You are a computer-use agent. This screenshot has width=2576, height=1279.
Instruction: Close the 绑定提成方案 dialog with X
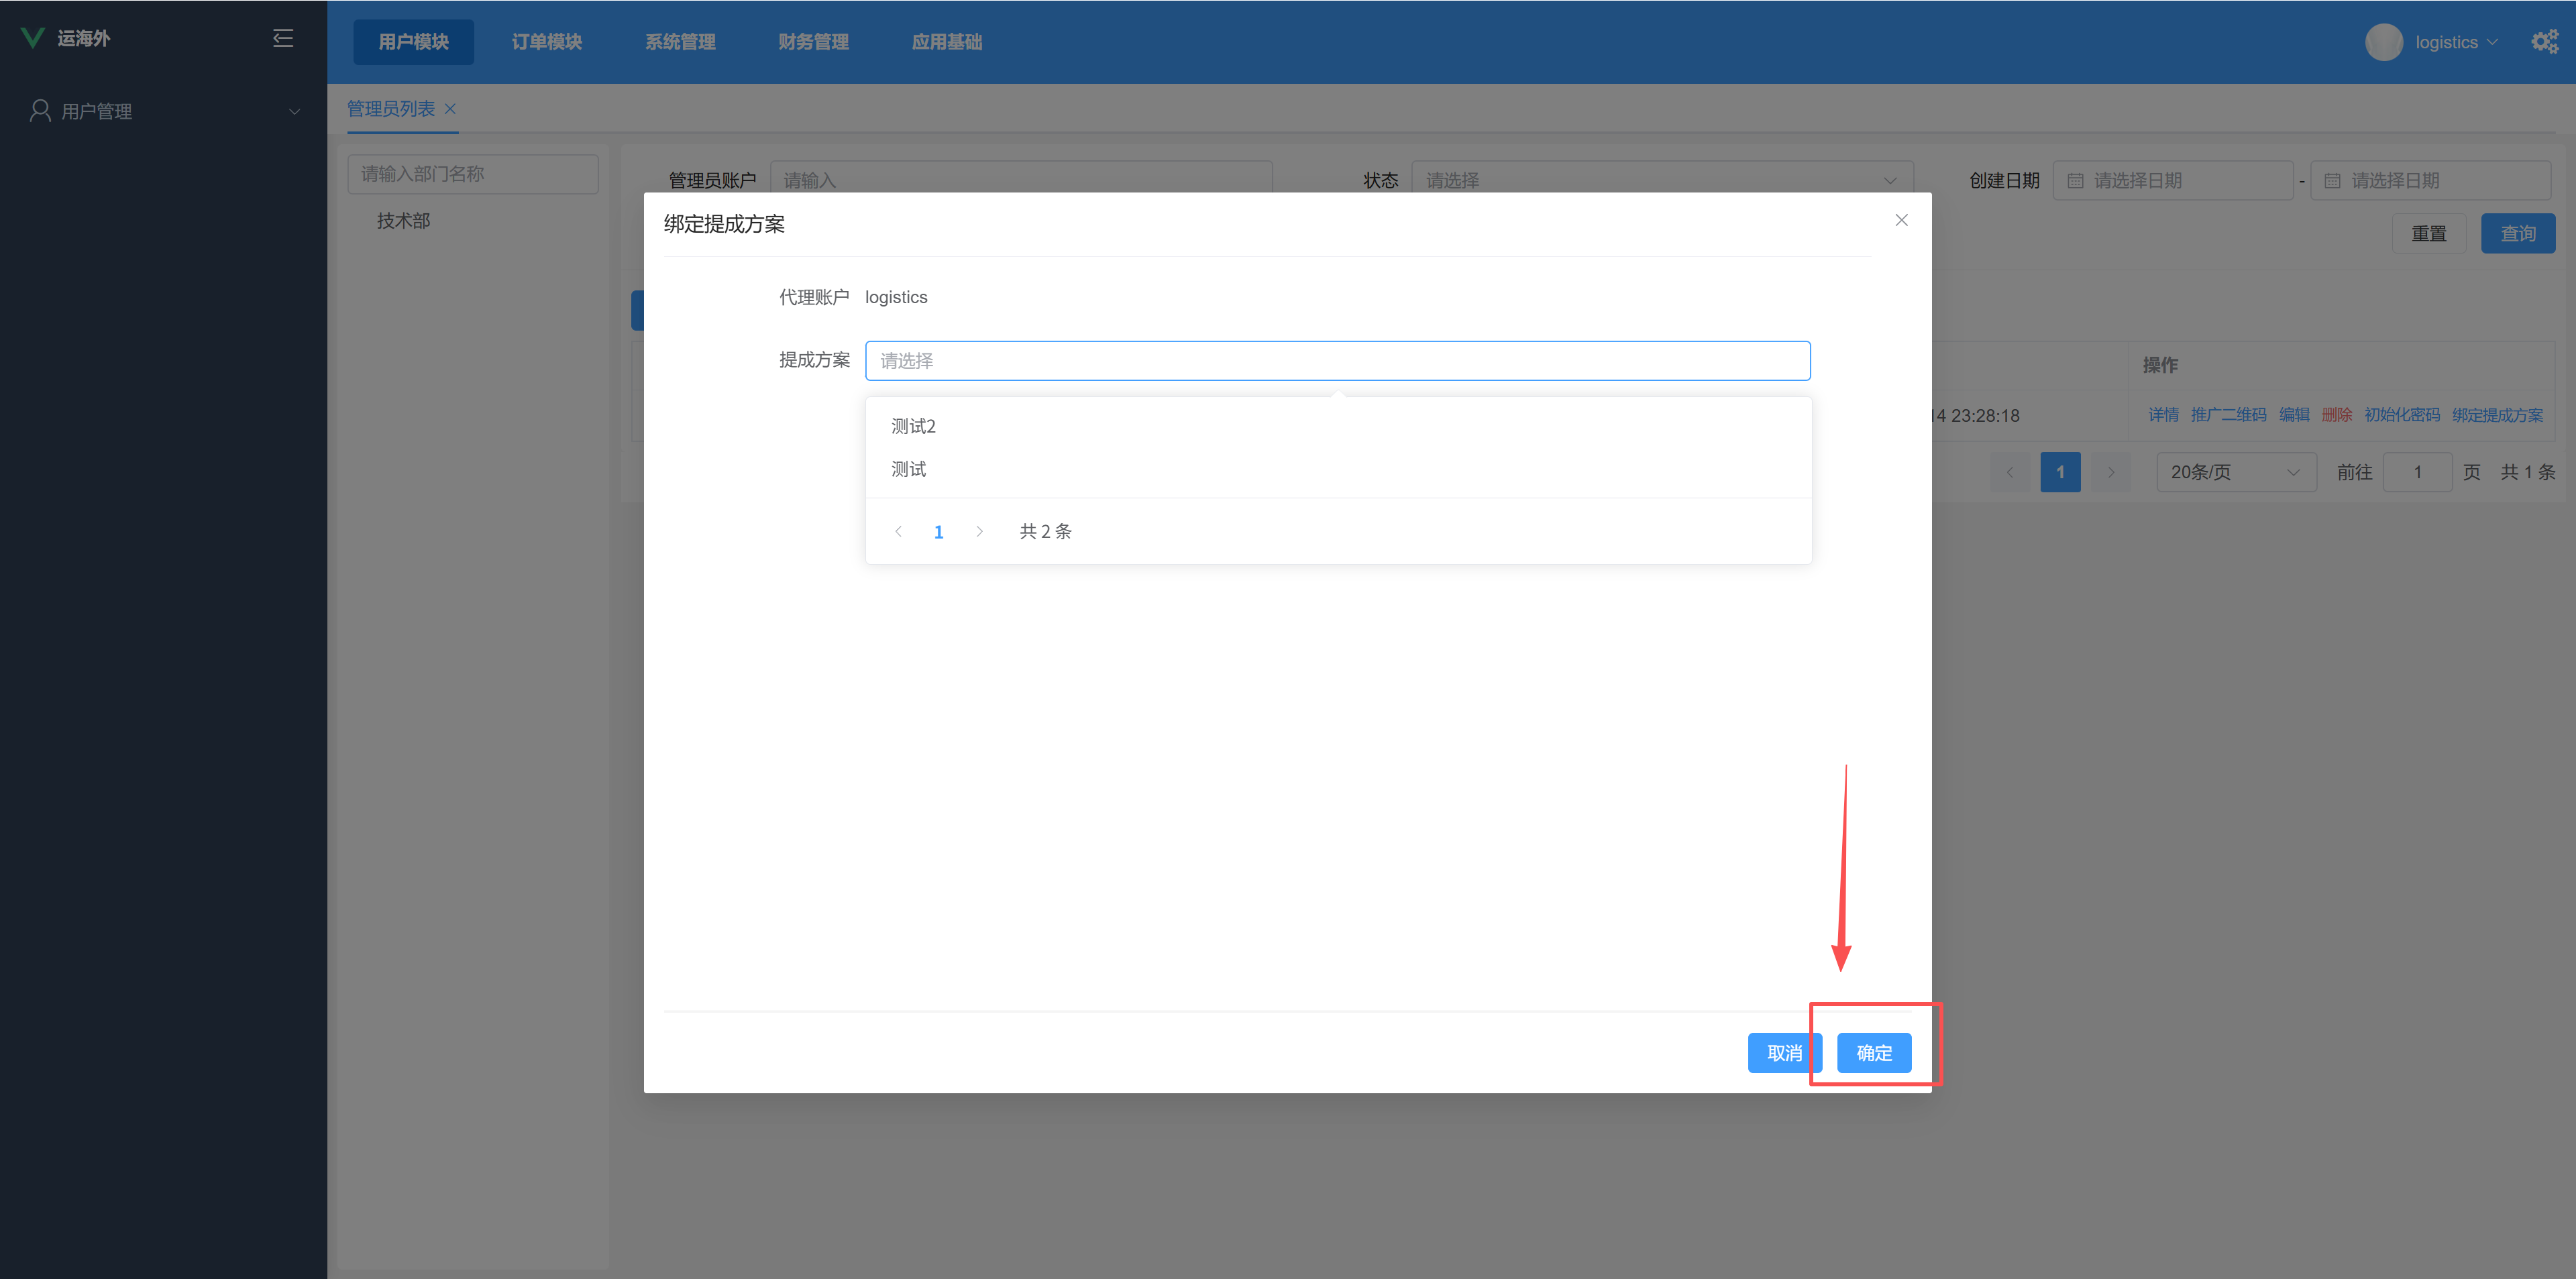click(1901, 220)
